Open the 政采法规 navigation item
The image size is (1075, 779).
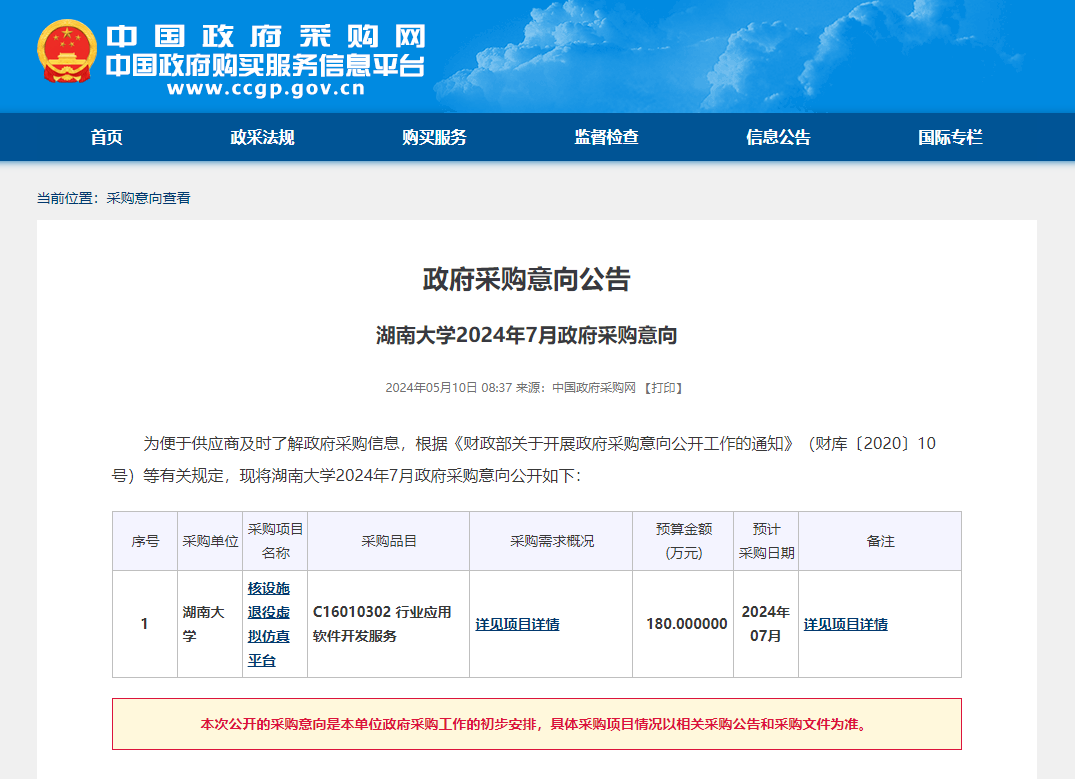pyautogui.click(x=263, y=137)
